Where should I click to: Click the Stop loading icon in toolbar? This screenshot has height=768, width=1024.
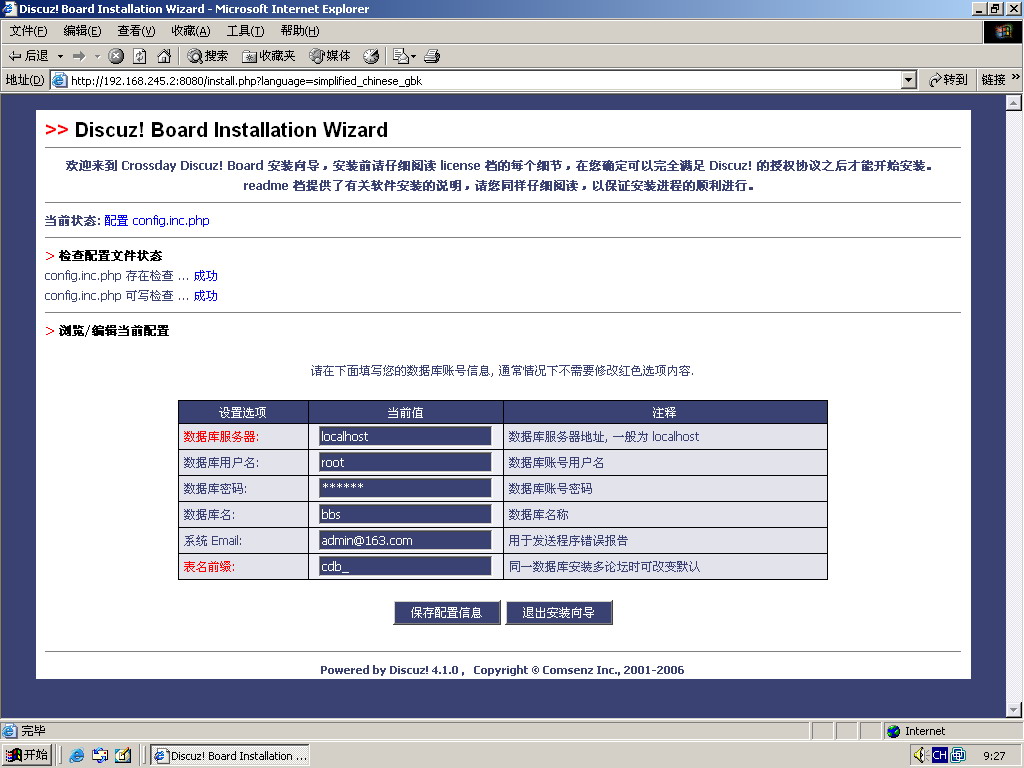pyautogui.click(x=116, y=56)
